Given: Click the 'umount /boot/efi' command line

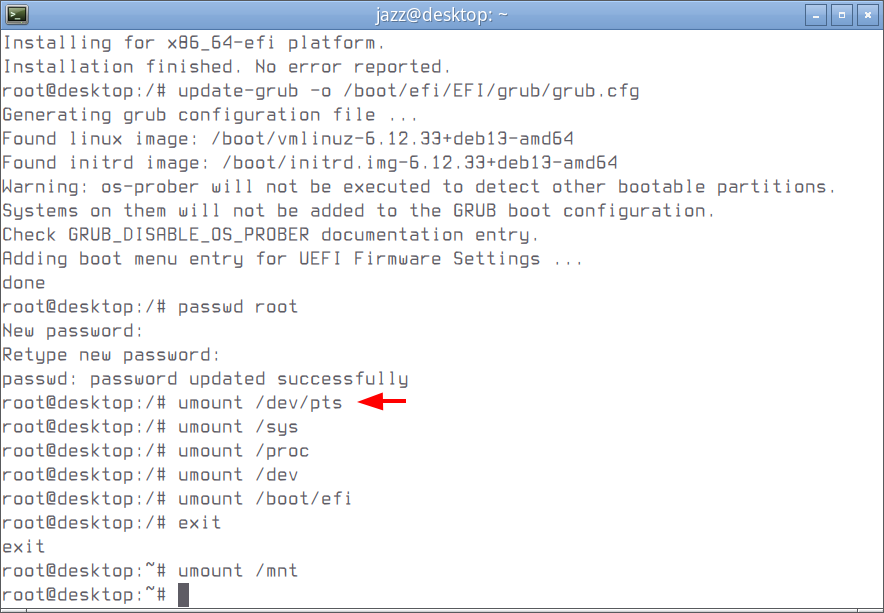Looking at the screenshot, I should coord(177,499).
